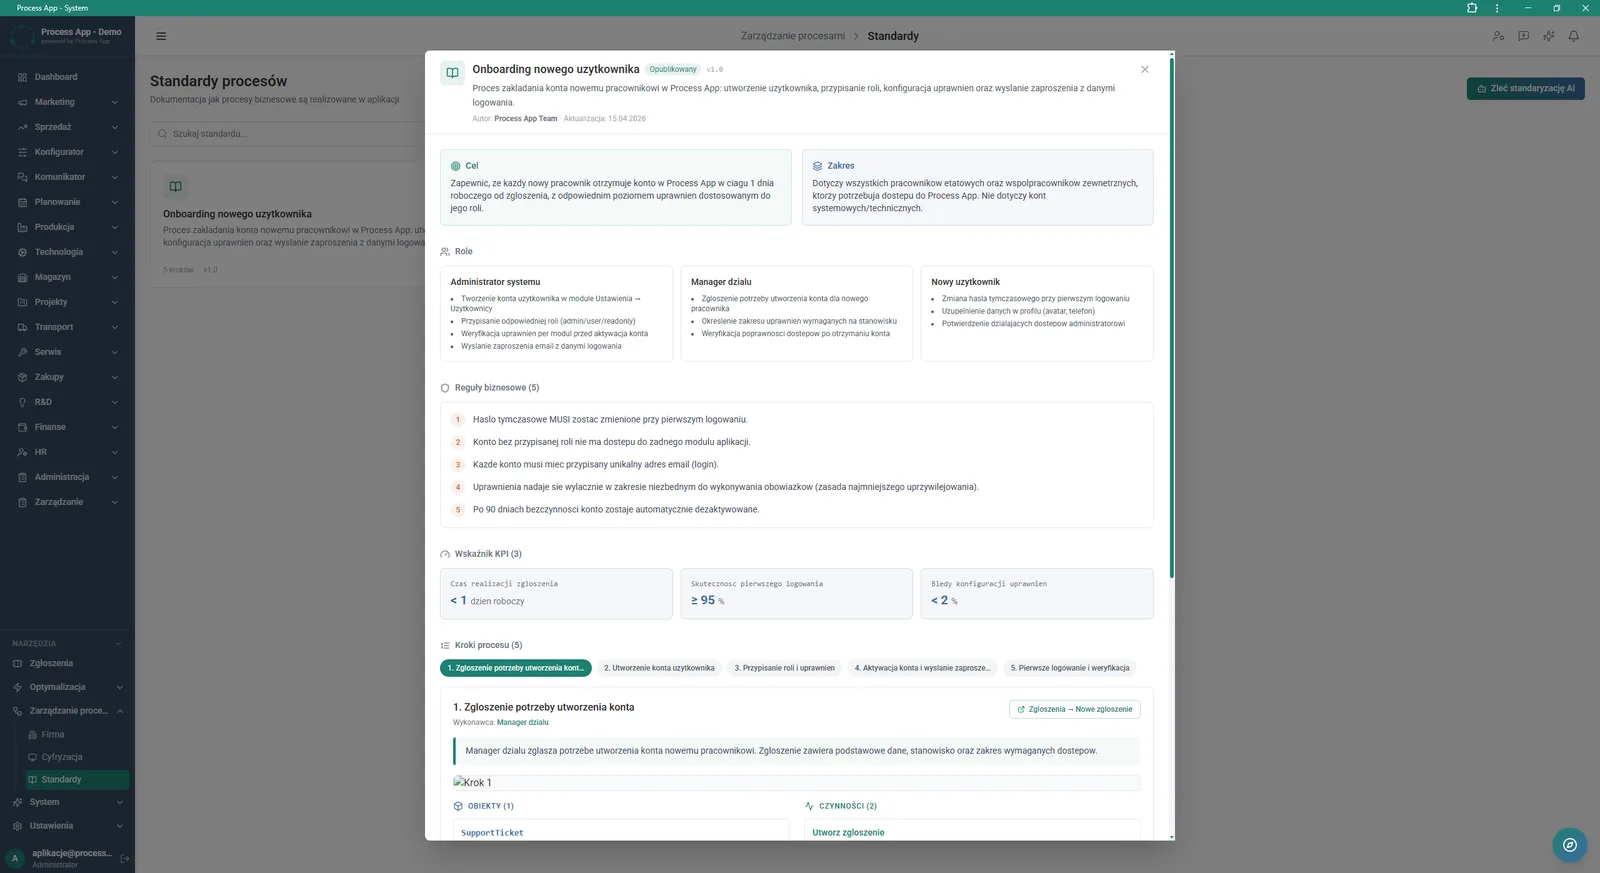Screen dimensions: 1600x873
Task: Click the HR people icon
Action: pos(22,452)
